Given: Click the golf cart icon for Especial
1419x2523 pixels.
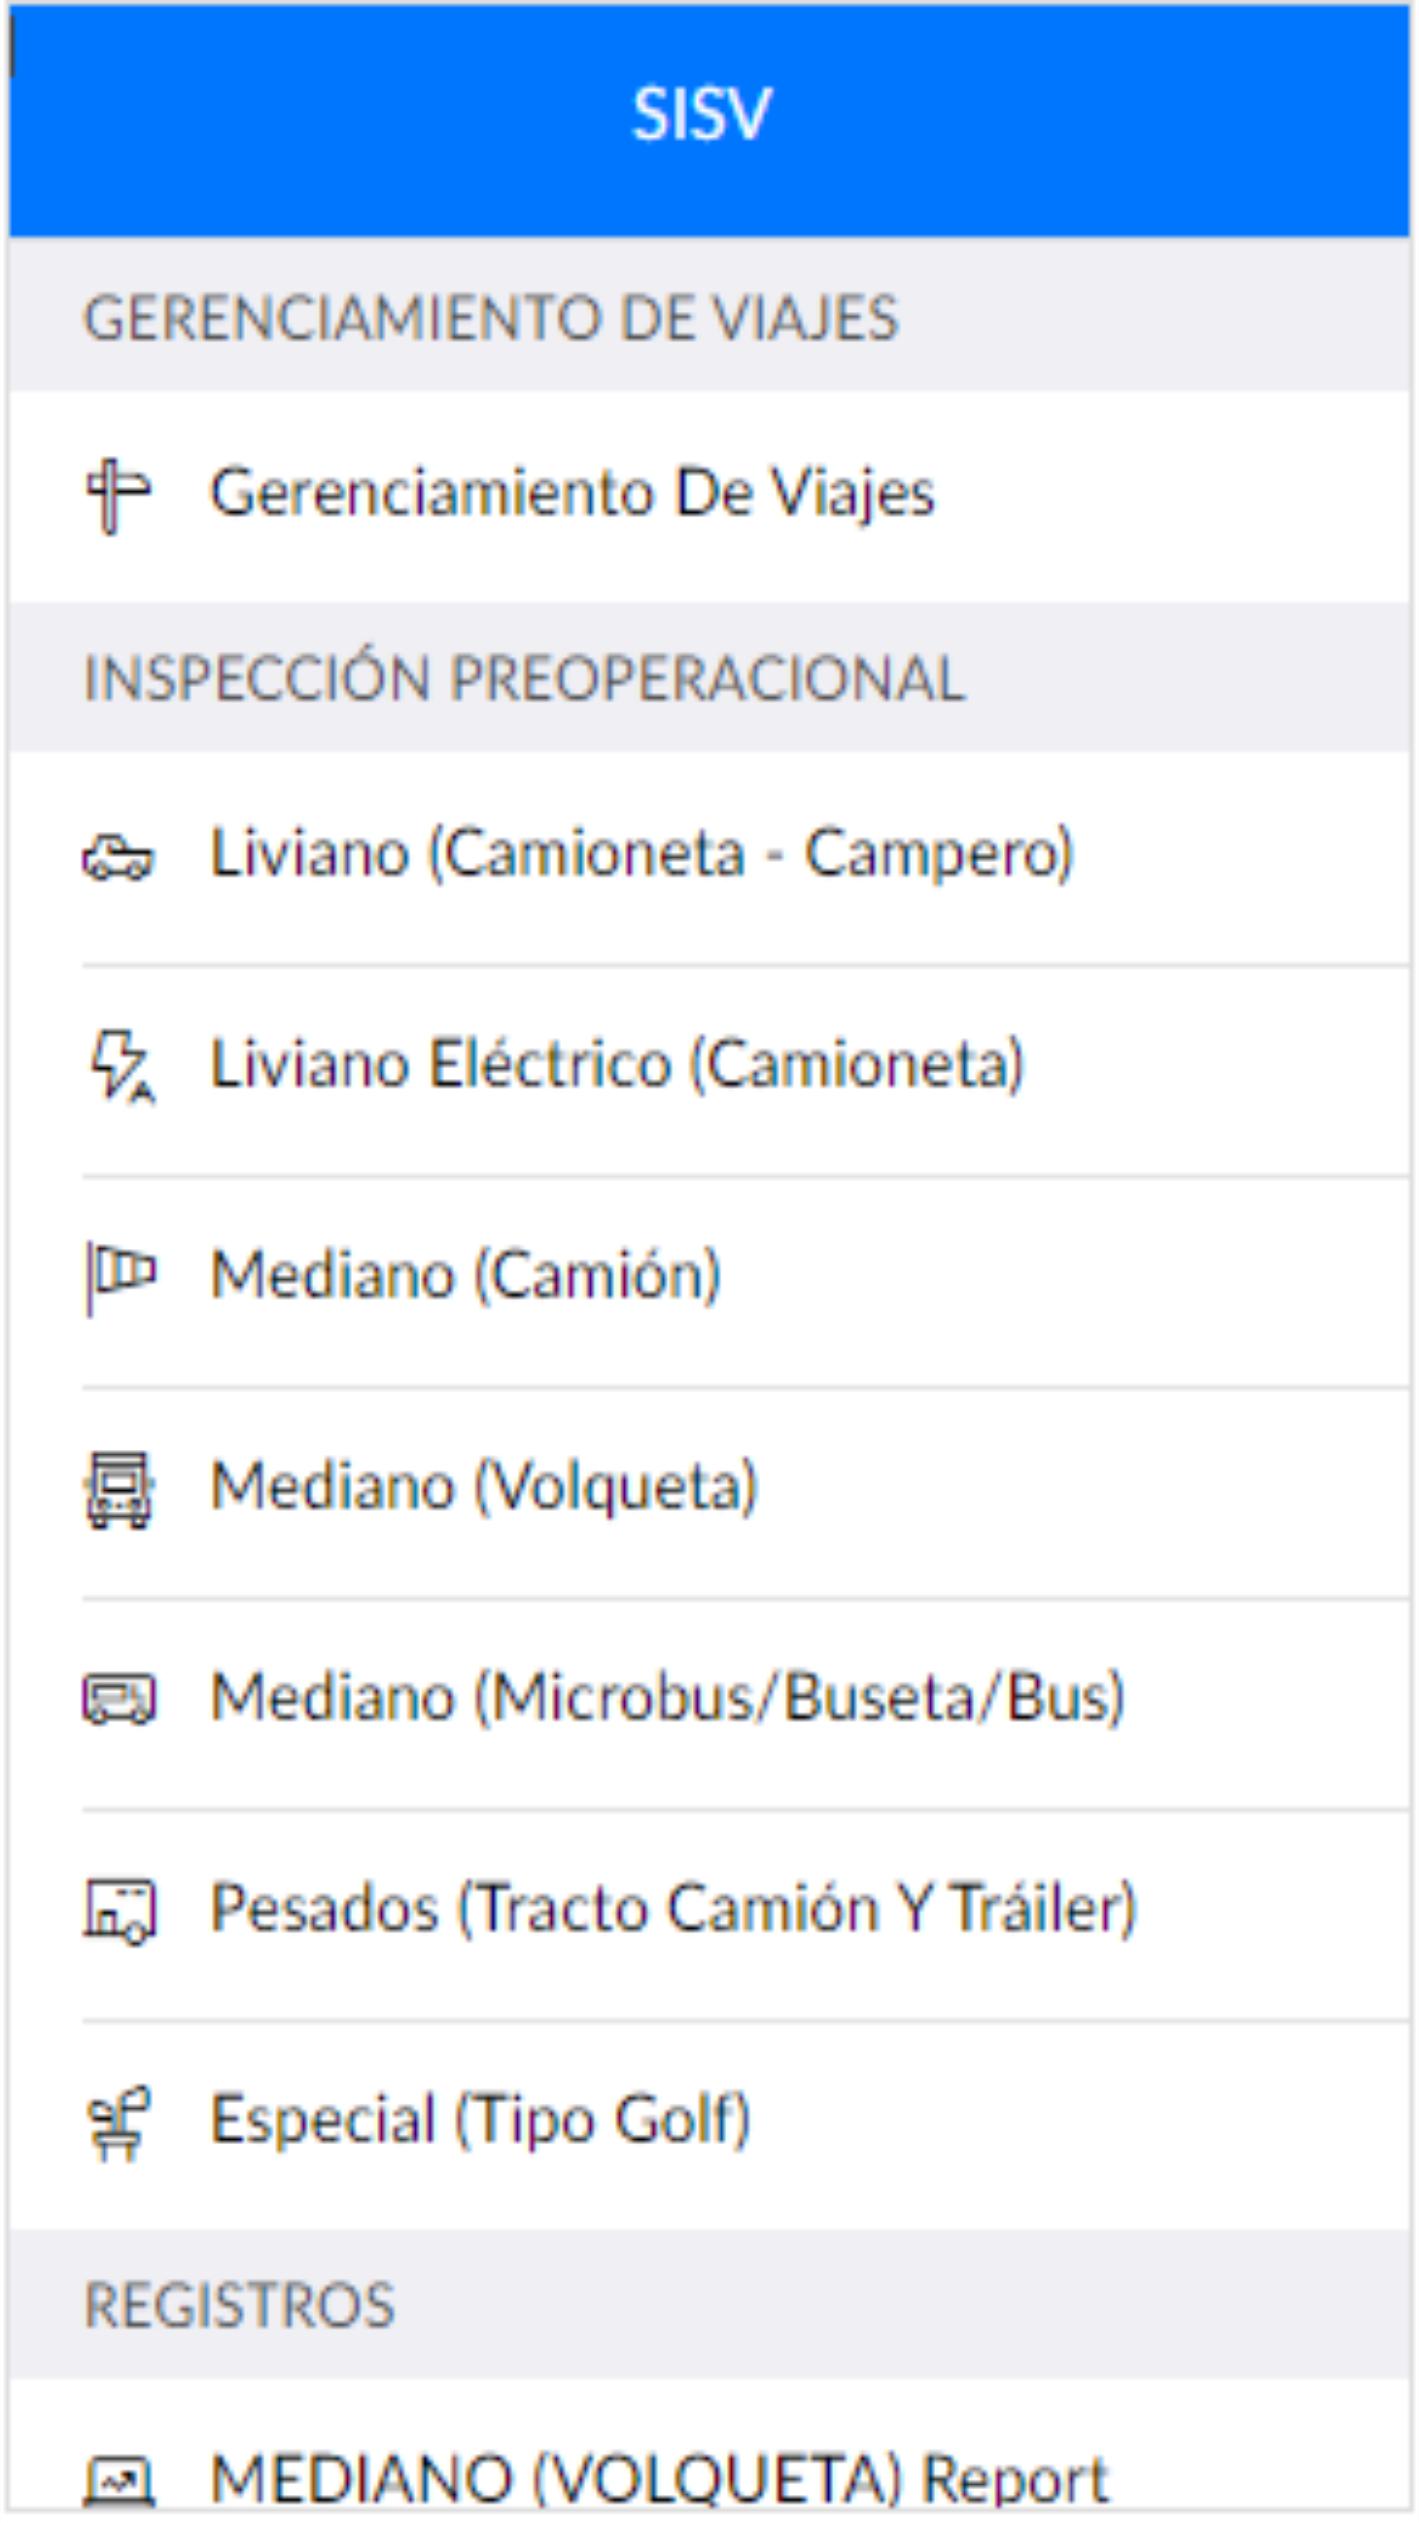Looking at the screenshot, I should 118,2123.
